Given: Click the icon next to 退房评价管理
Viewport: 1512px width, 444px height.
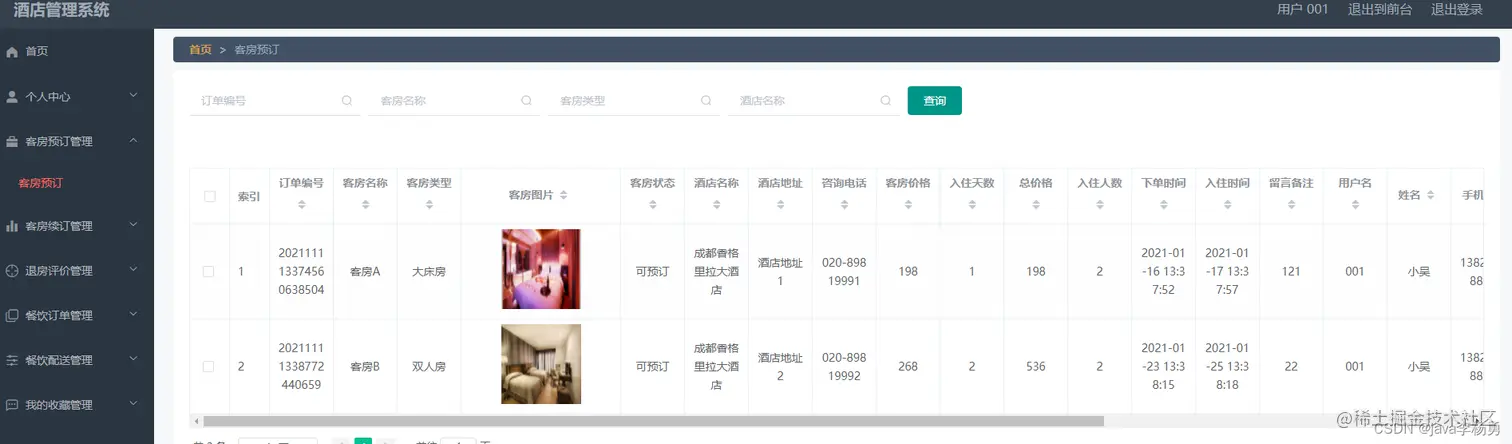Looking at the screenshot, I should (12, 271).
